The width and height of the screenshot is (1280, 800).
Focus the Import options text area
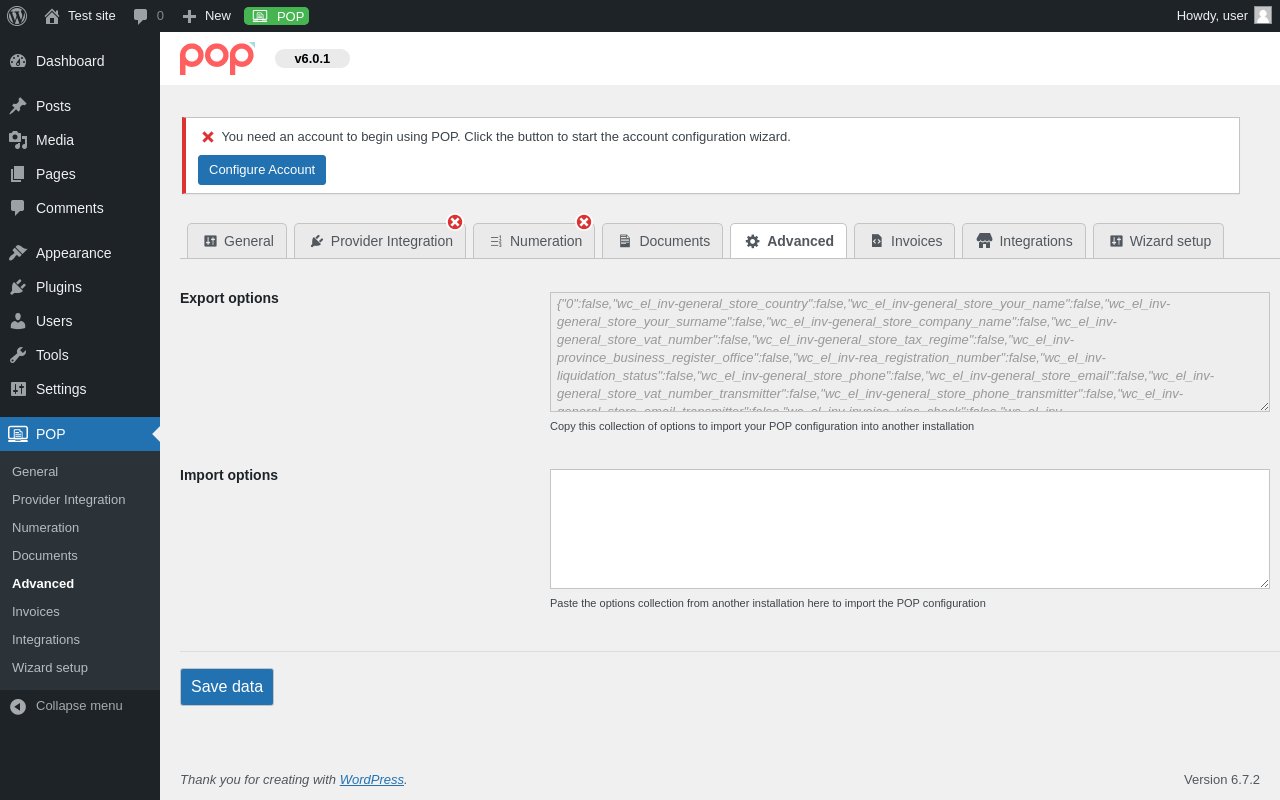click(x=910, y=529)
